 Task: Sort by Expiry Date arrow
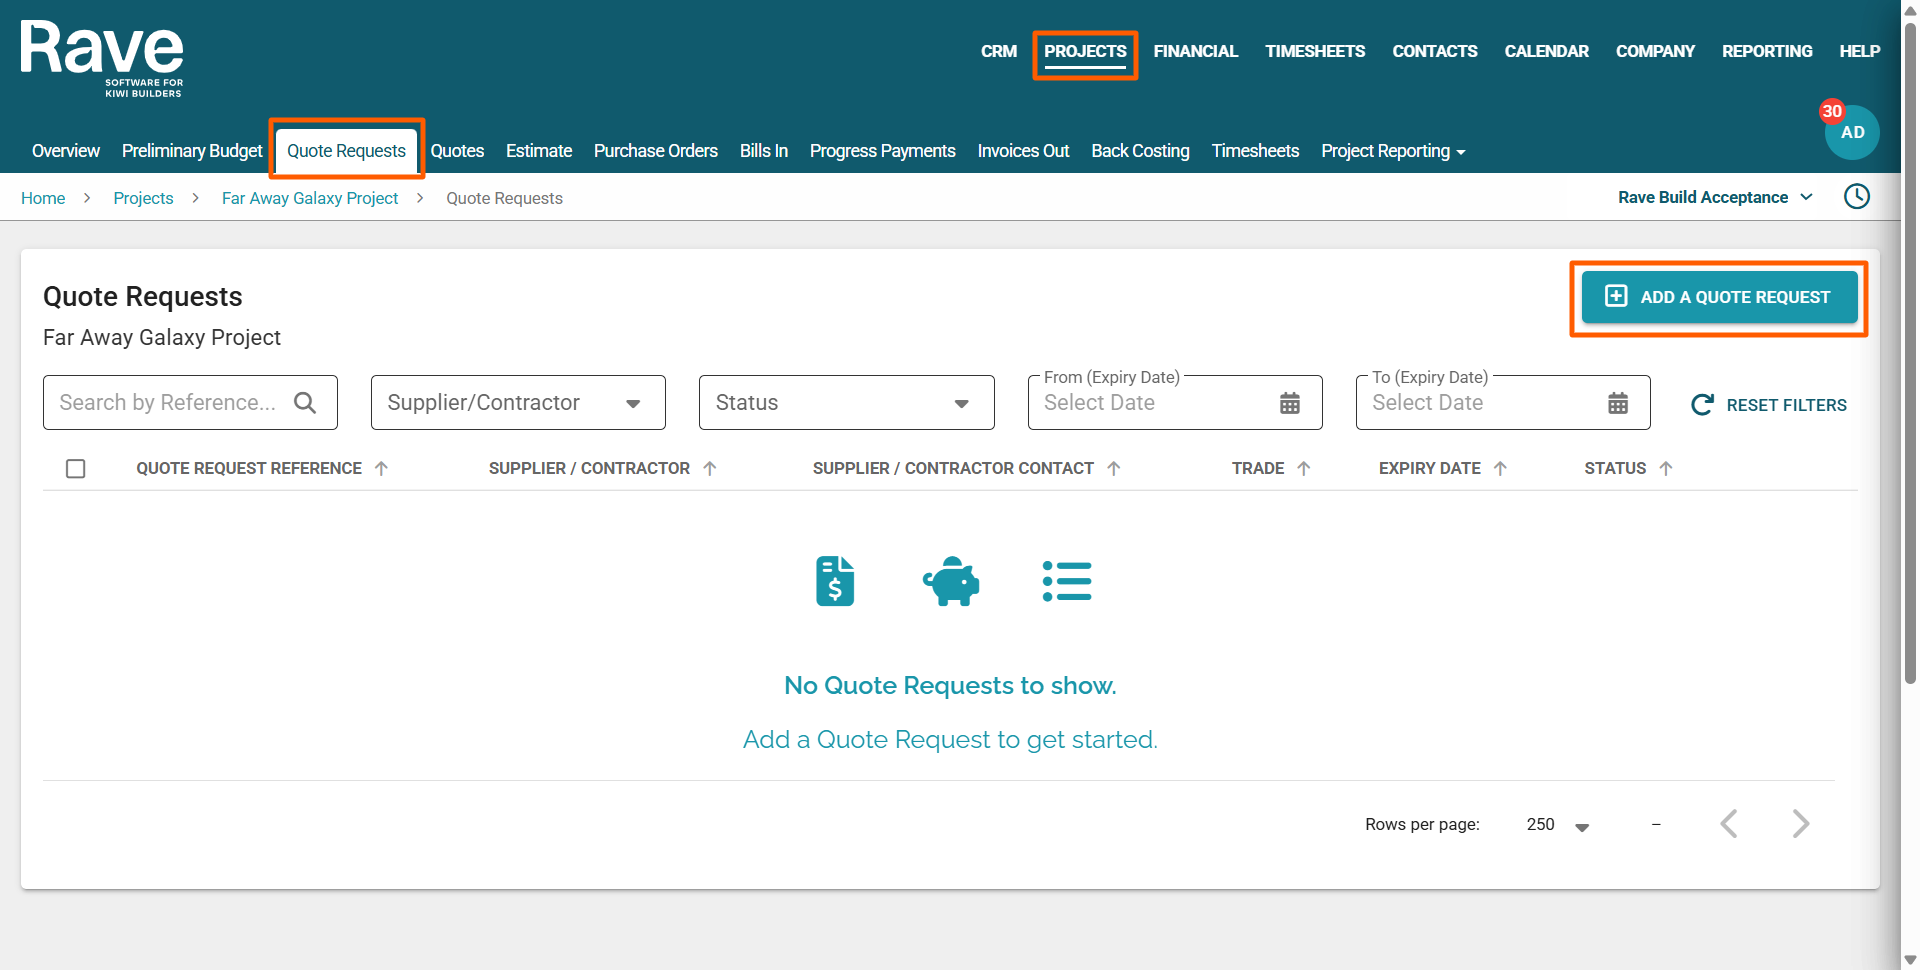(1500, 468)
